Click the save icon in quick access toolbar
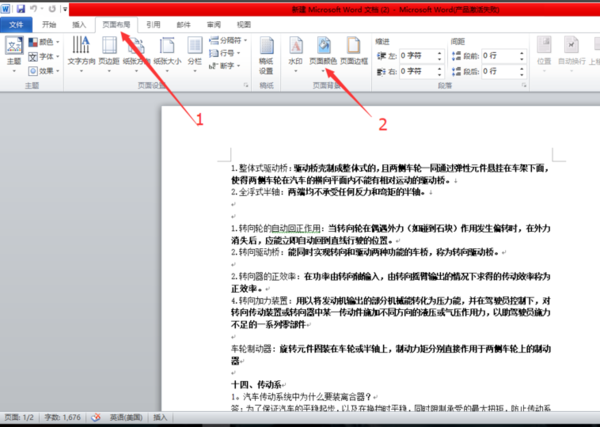The height and width of the screenshot is (427, 600). coord(21,8)
